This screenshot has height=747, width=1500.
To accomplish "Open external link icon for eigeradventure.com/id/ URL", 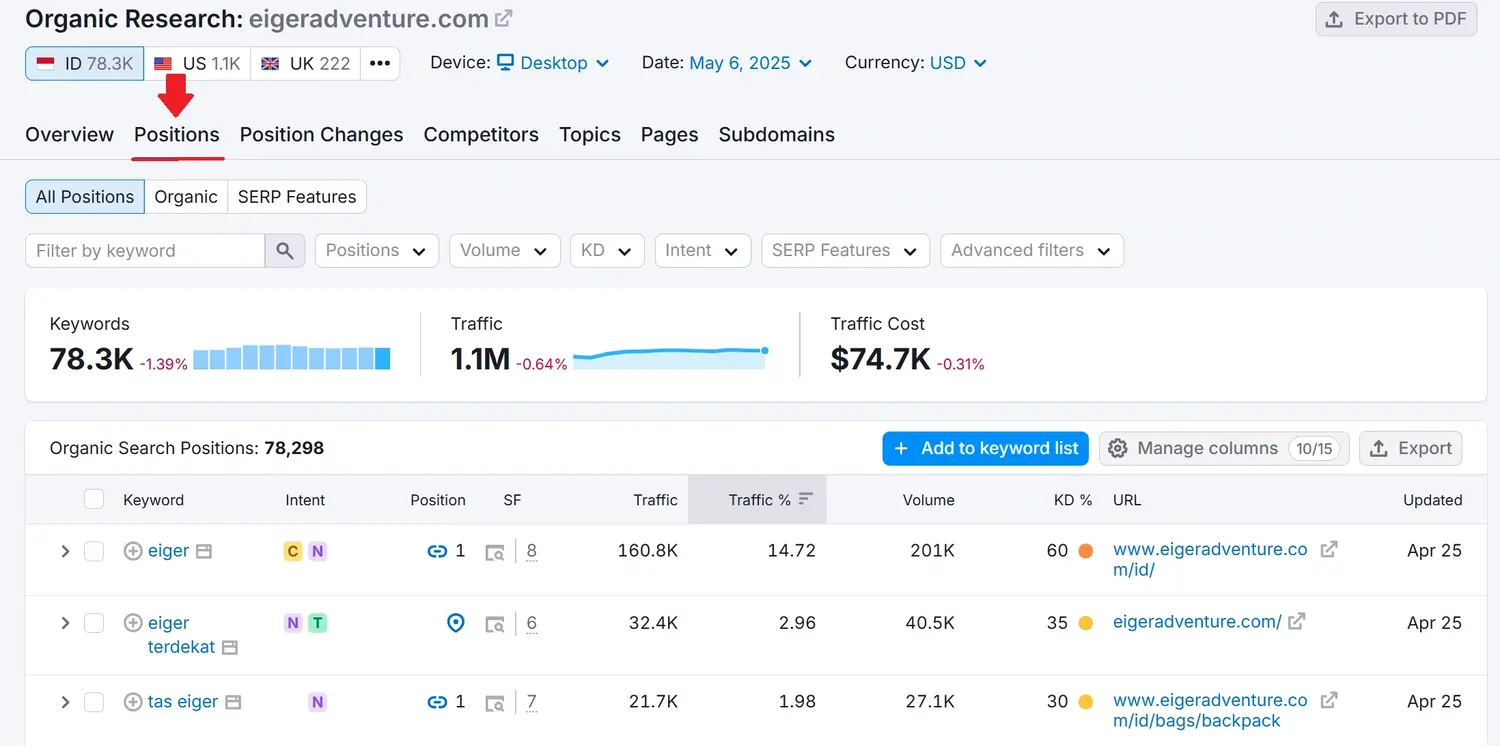I will tap(1329, 550).
